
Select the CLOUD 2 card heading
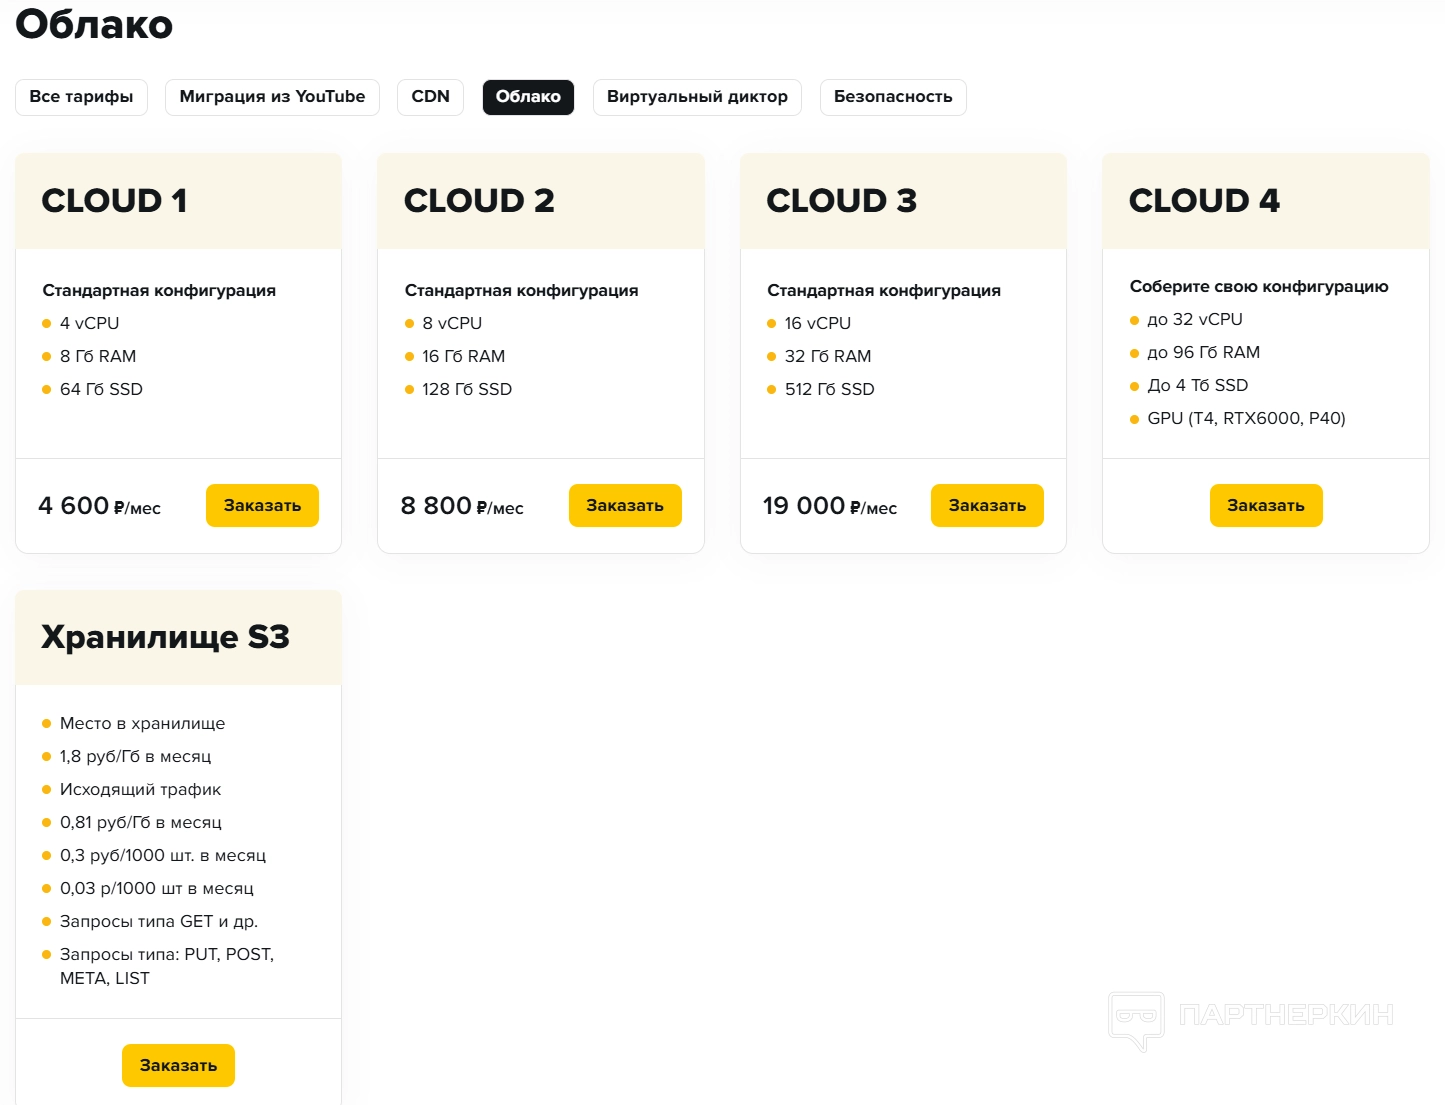[x=479, y=201]
